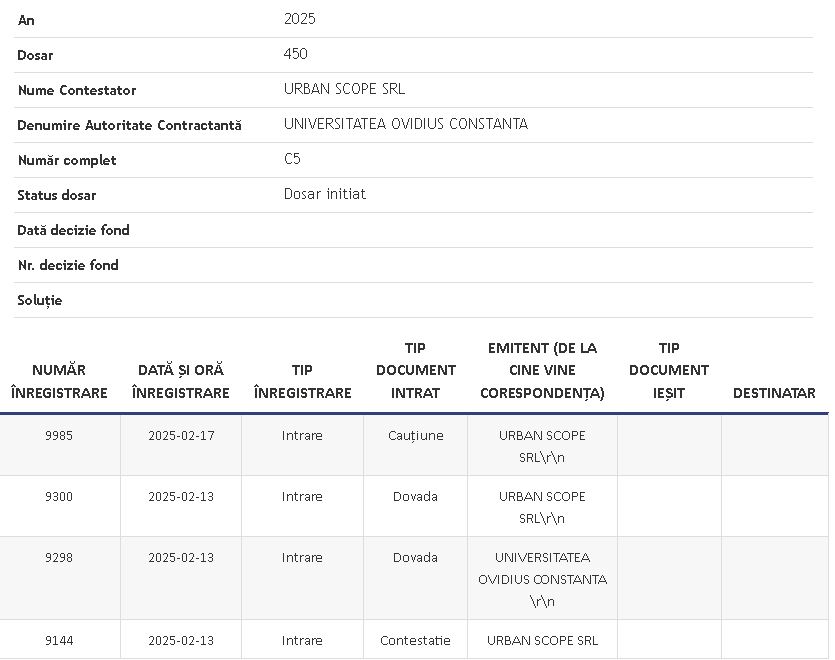Select the Tip Înregistrare column header
835x660 pixels.
coord(302,381)
